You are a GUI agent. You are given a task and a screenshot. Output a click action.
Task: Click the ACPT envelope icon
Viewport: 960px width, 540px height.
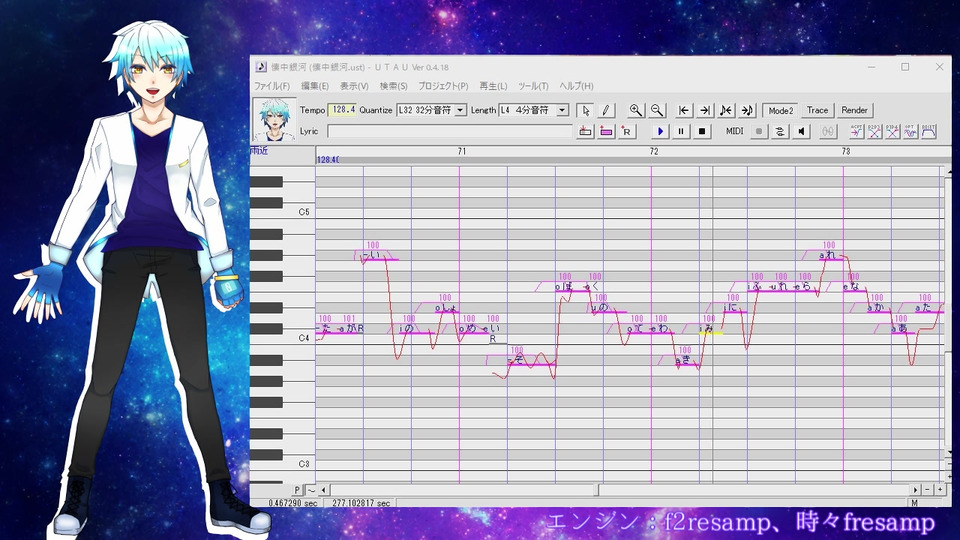[857, 131]
